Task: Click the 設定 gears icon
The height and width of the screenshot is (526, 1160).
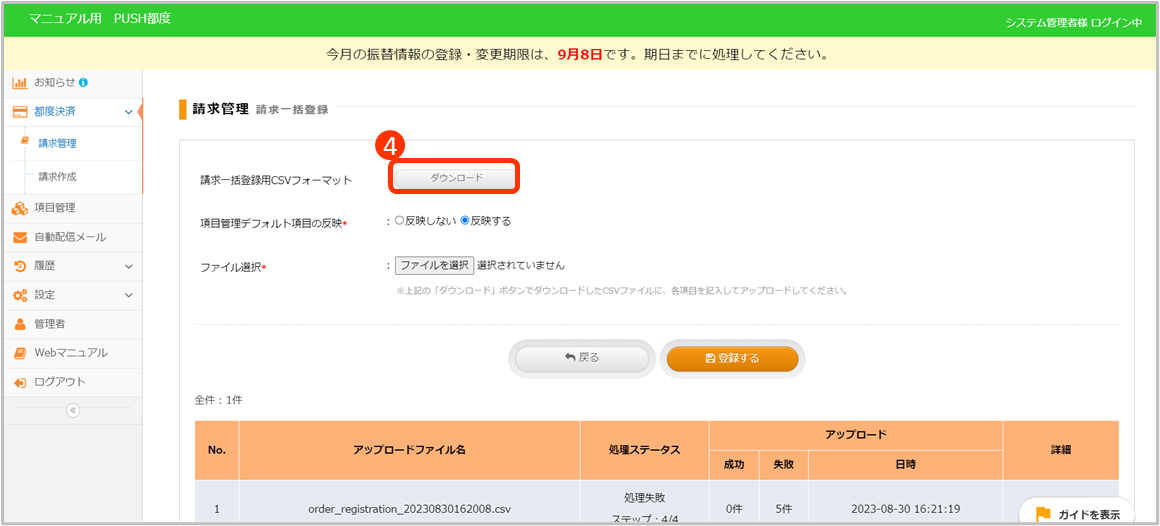Action: [20, 295]
